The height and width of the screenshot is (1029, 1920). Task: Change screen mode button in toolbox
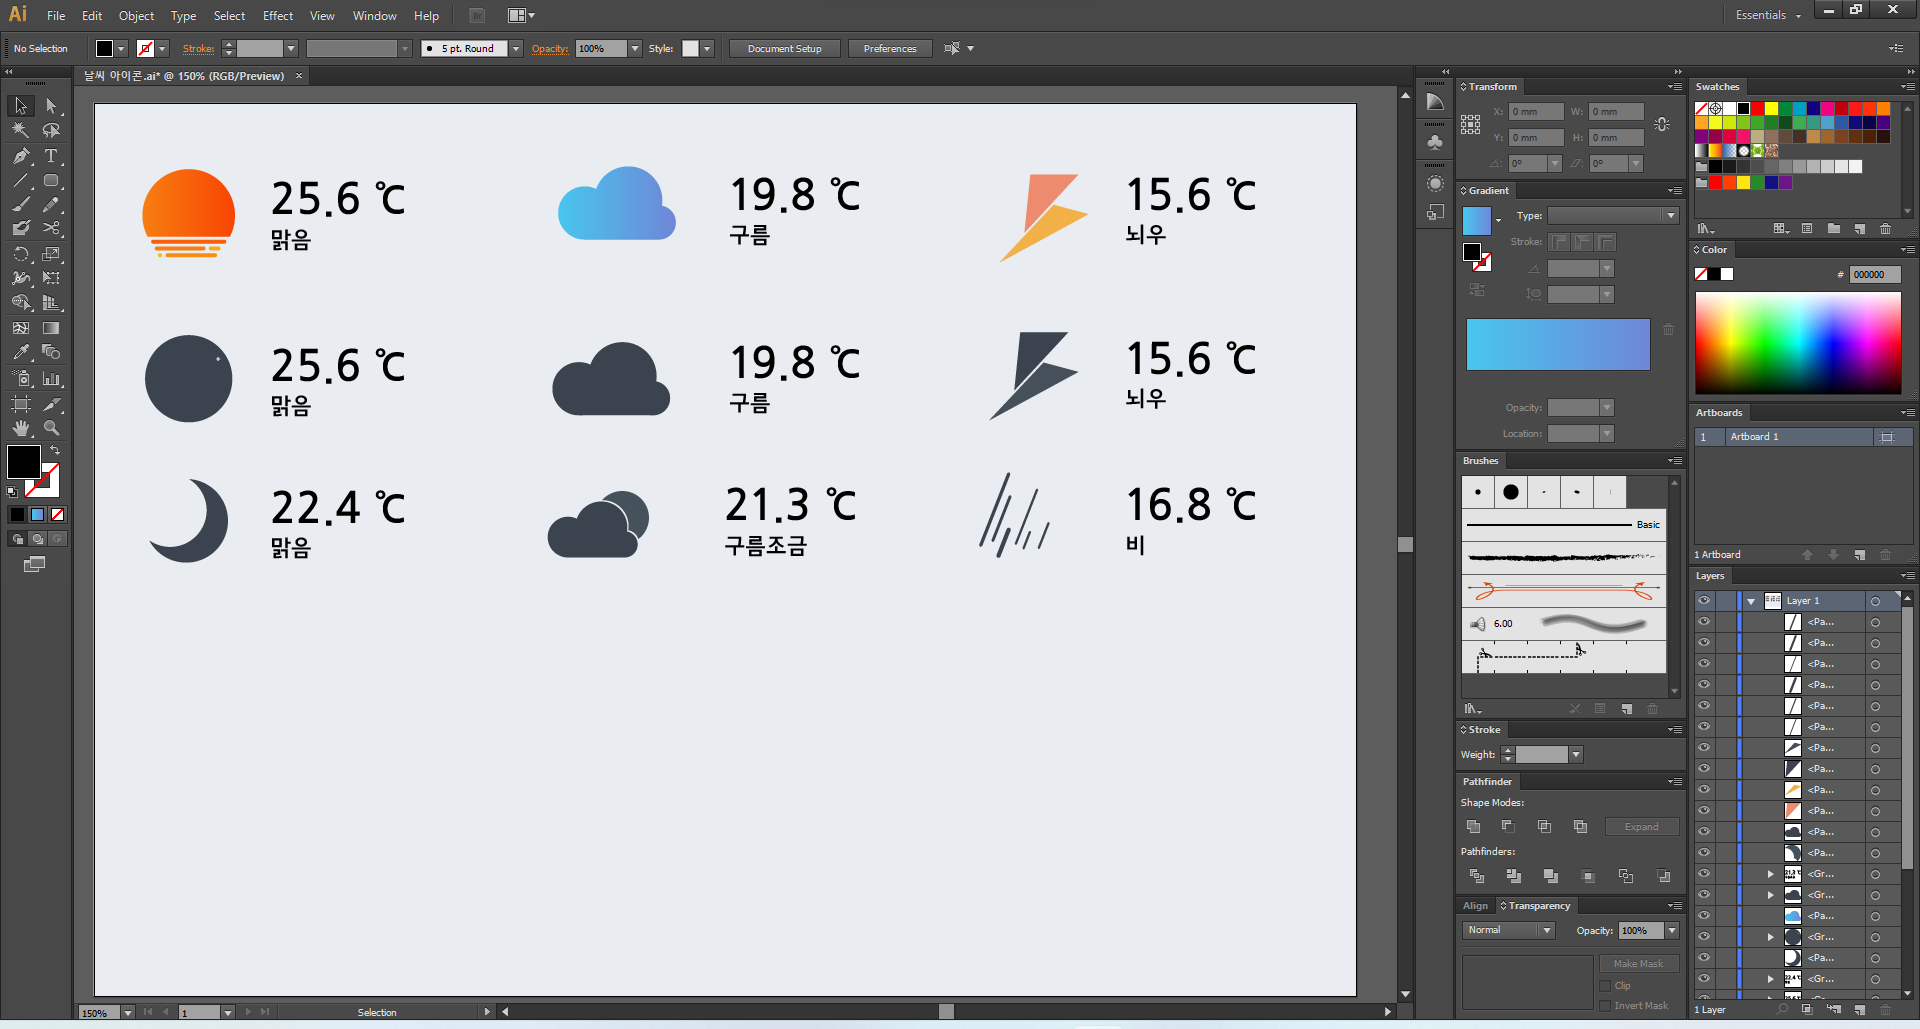click(34, 564)
